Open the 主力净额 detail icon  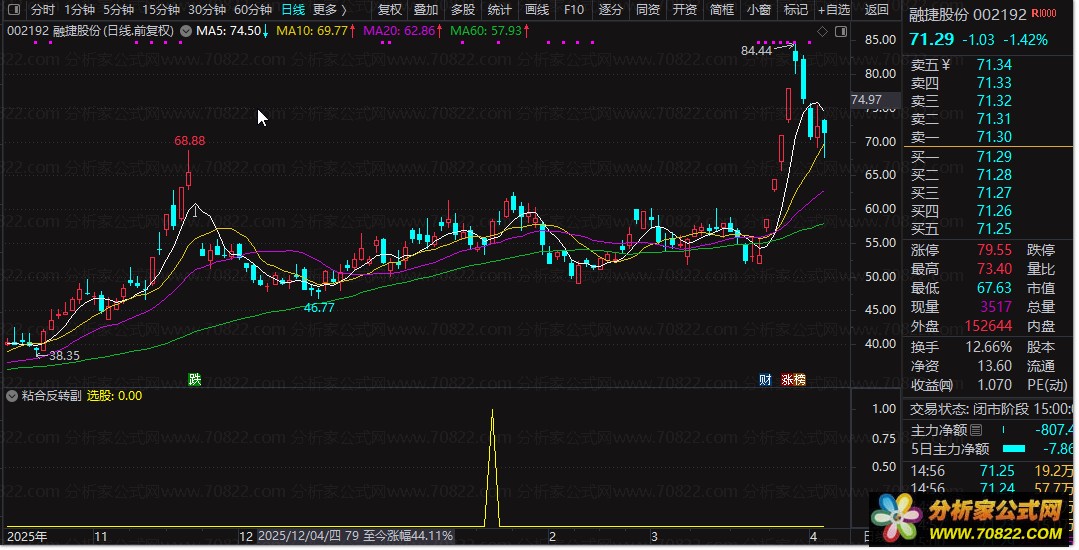(x=976, y=430)
